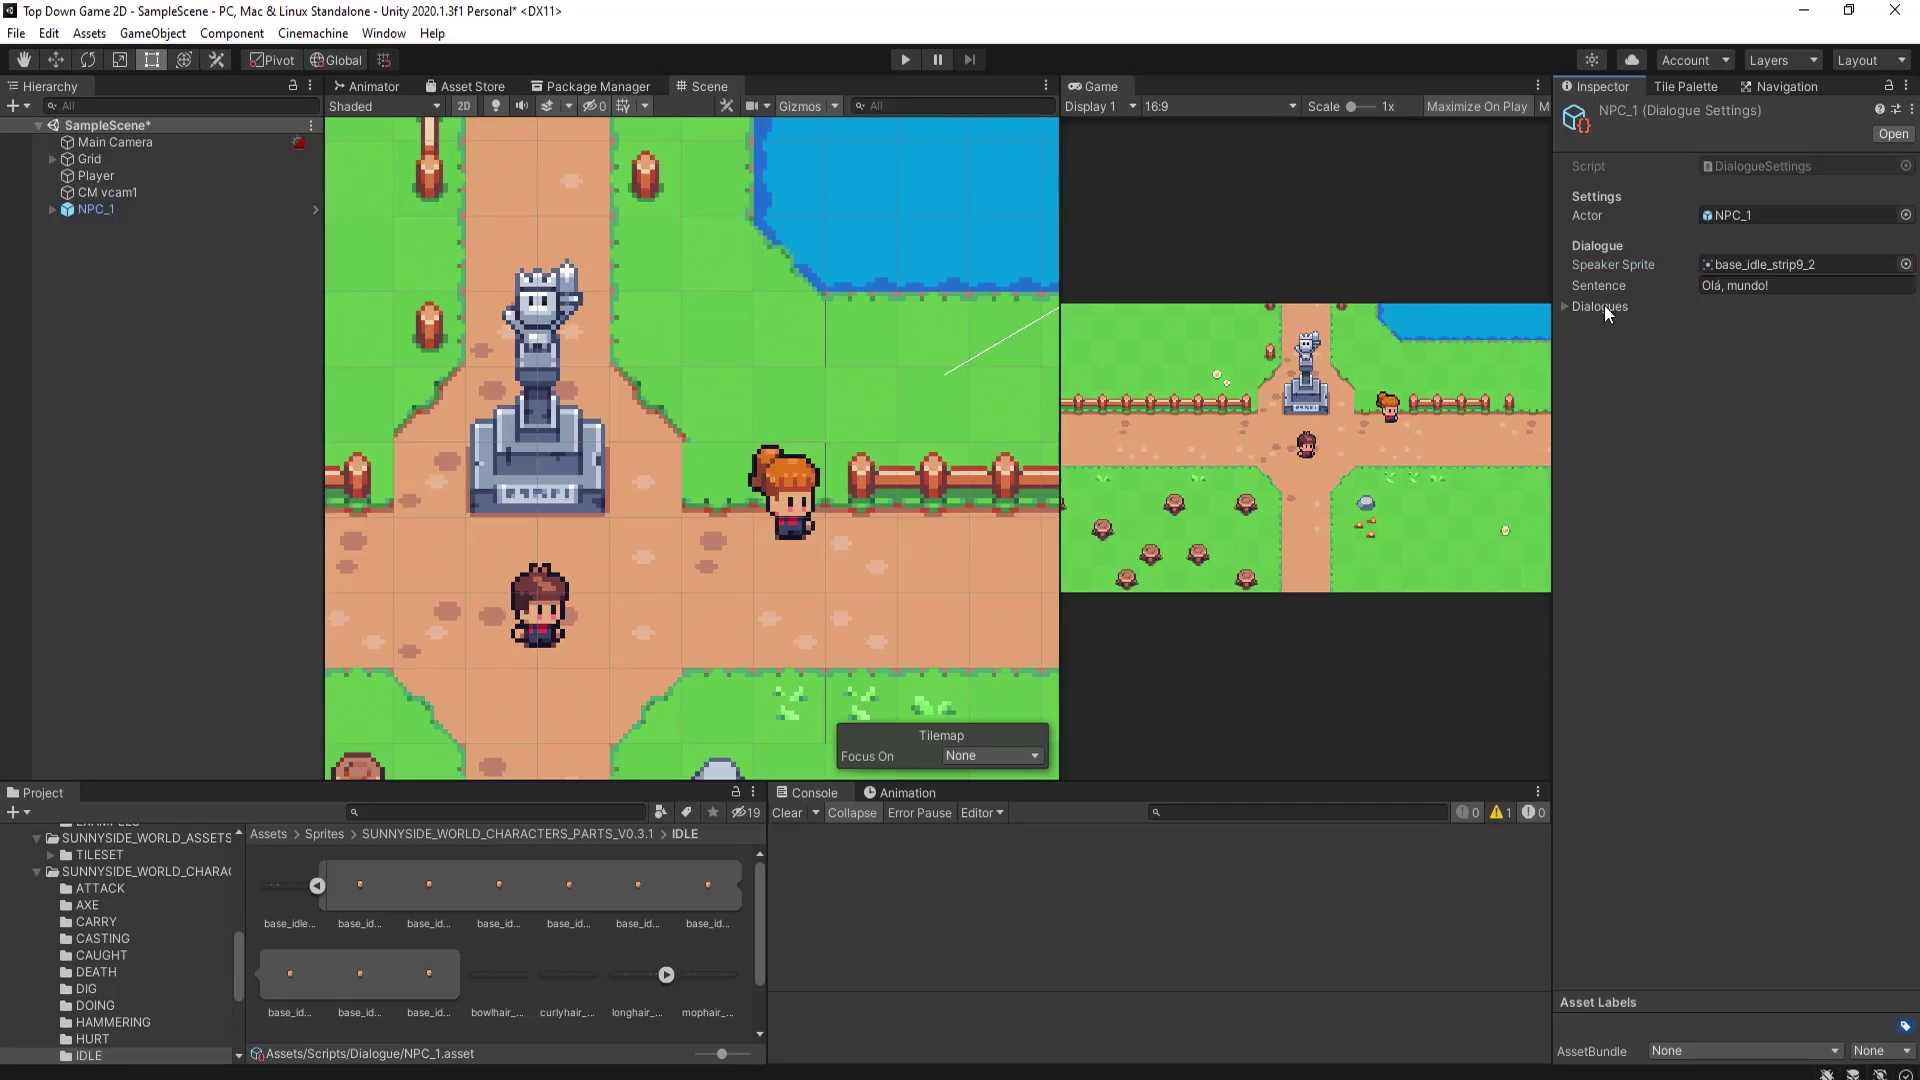Open the Layers dropdown
The width and height of the screenshot is (1920, 1080).
click(x=1783, y=60)
